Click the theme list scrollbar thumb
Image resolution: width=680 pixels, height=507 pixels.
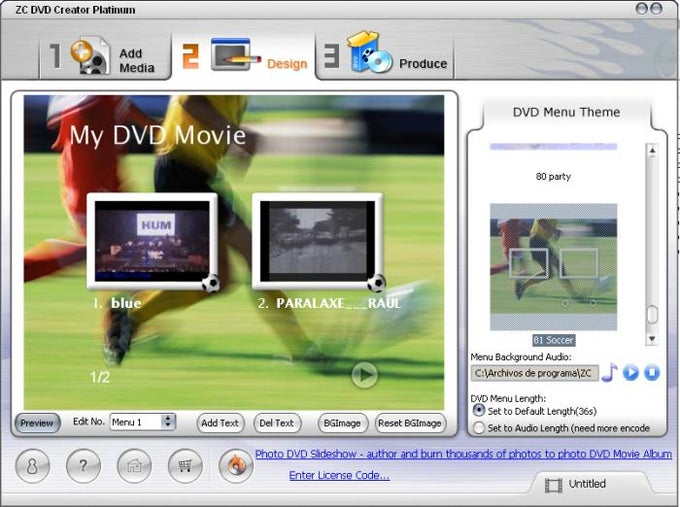[x=652, y=314]
